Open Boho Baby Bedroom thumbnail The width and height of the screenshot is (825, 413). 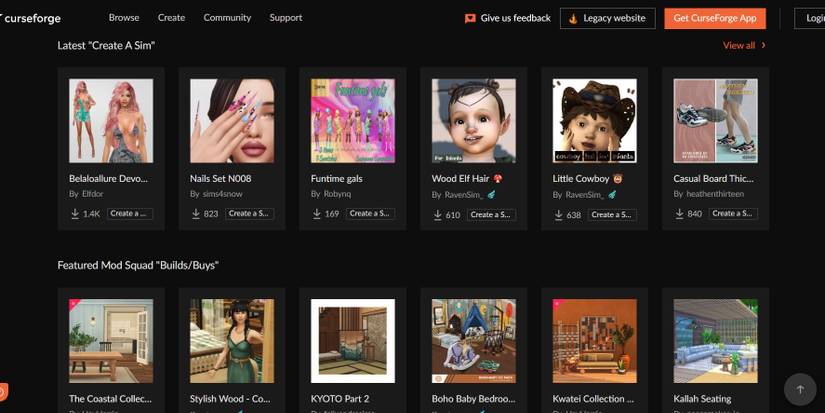pos(474,341)
